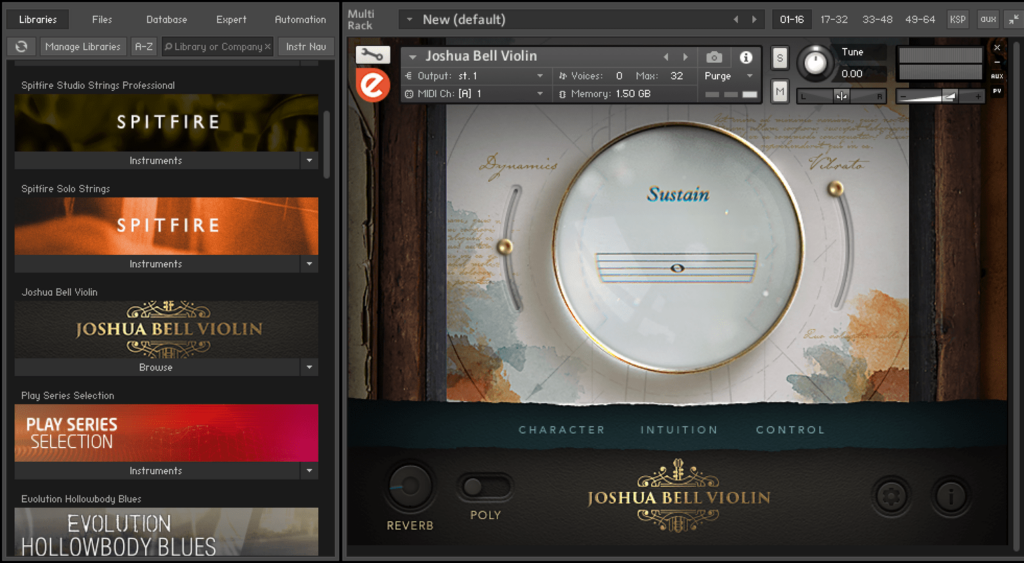Open the CONTROL page

(x=790, y=430)
